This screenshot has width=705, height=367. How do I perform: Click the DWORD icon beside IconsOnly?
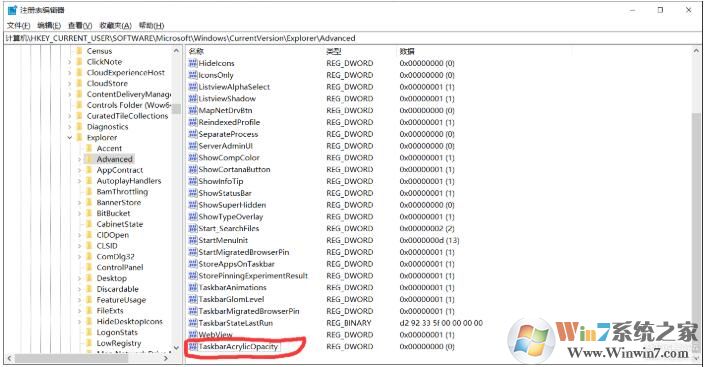point(193,75)
